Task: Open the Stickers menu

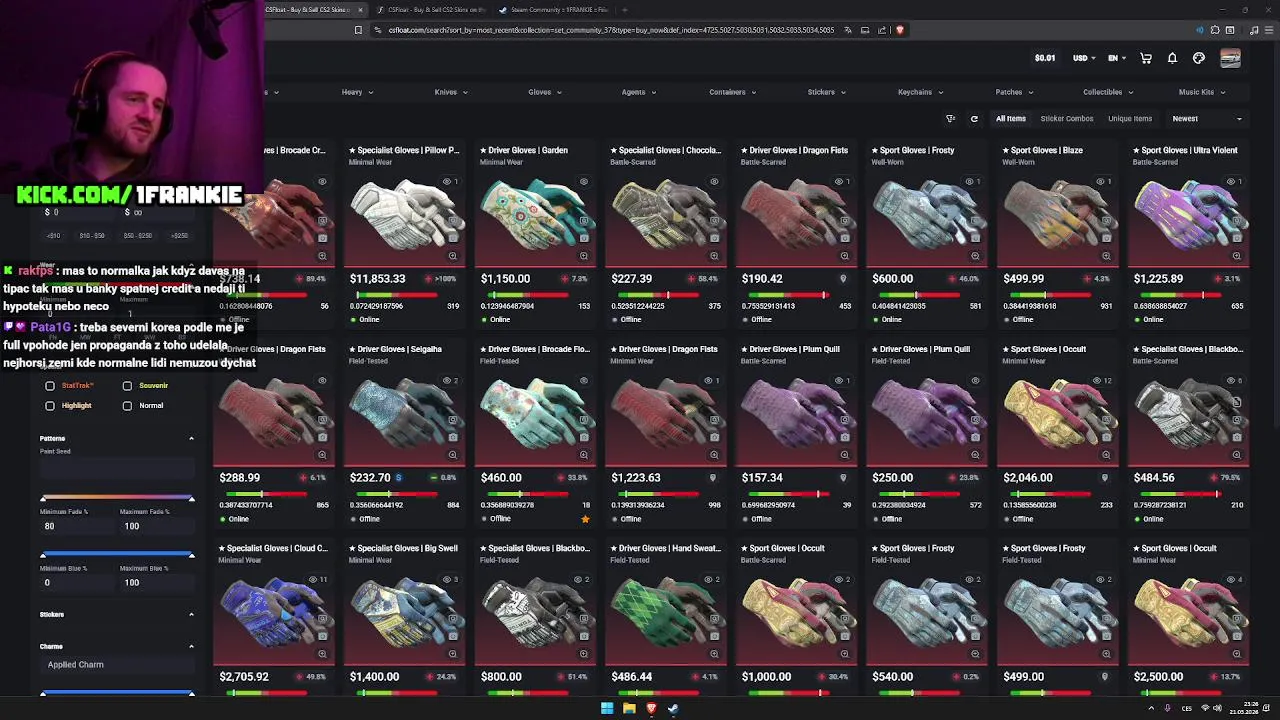Action: coord(827,92)
